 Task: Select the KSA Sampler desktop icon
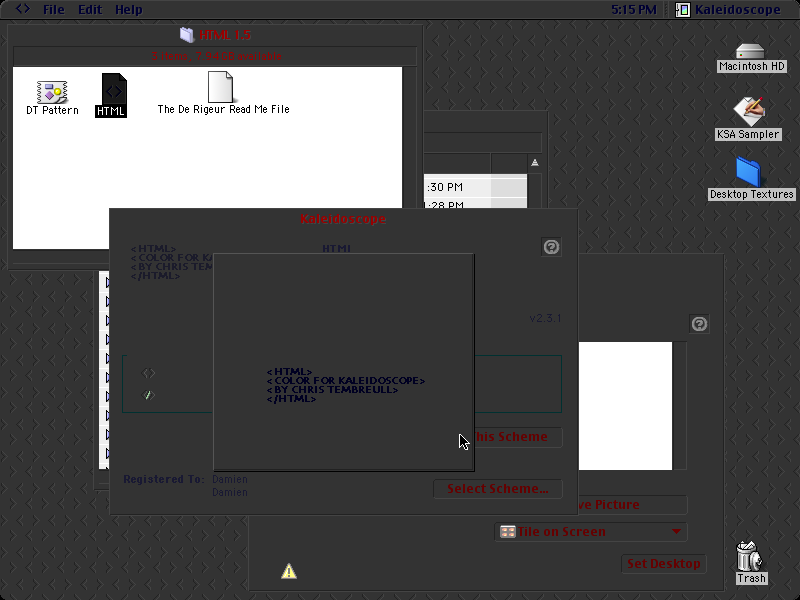tap(749, 111)
